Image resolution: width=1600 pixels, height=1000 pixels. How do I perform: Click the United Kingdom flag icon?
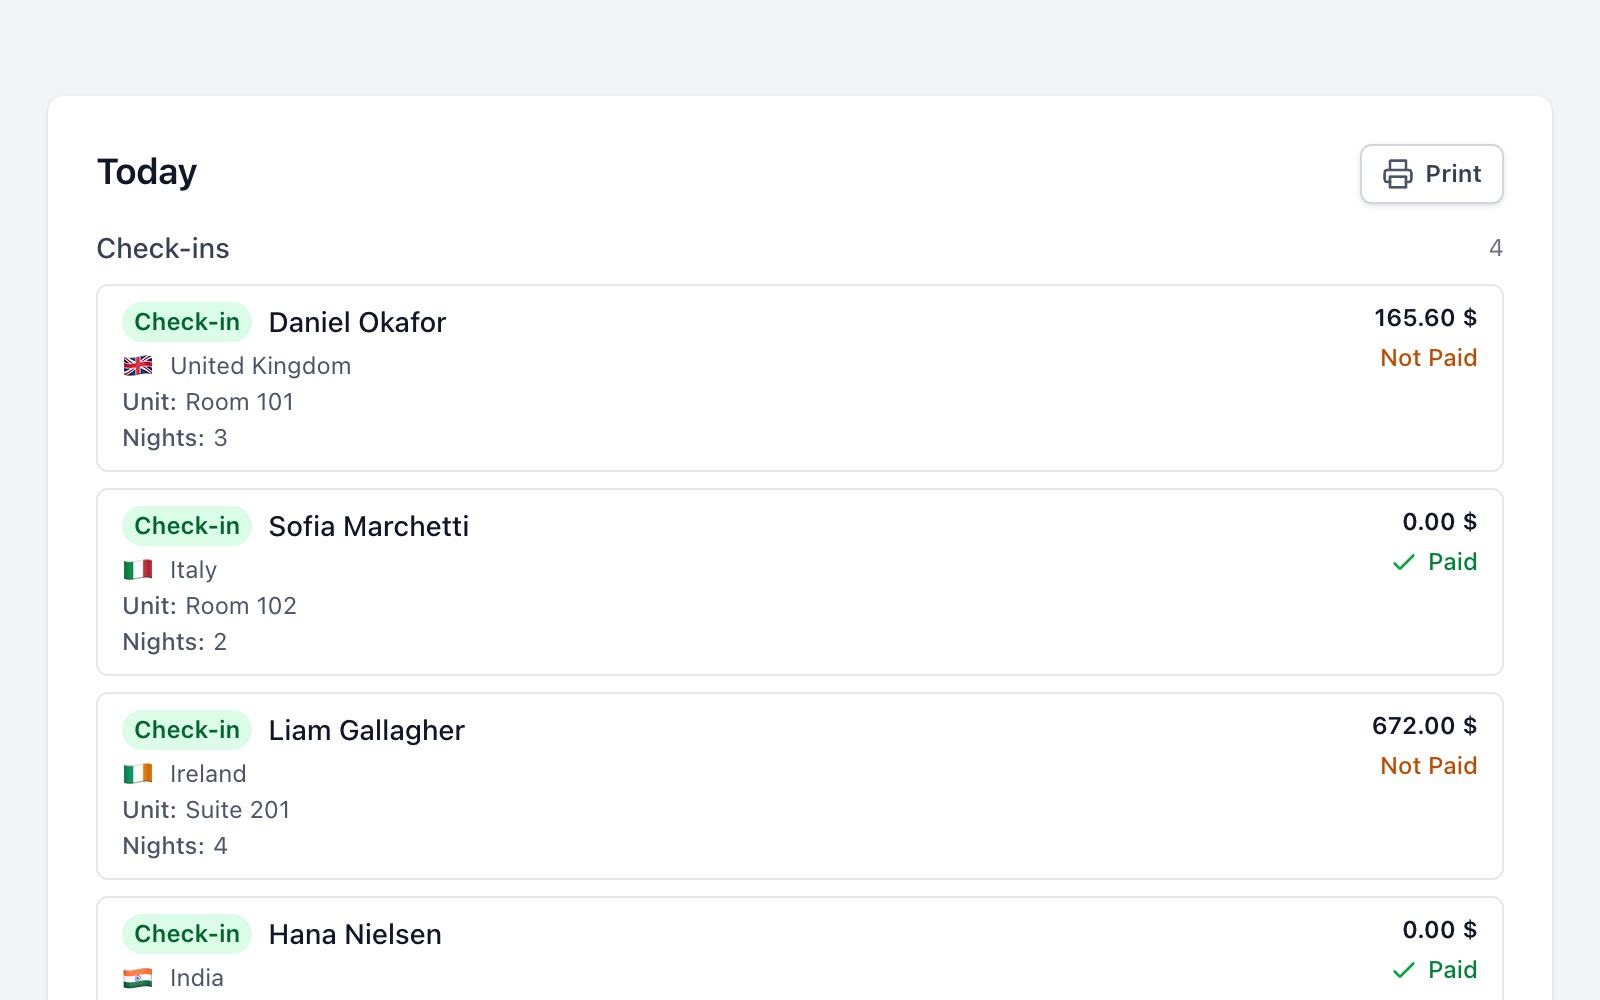point(138,366)
